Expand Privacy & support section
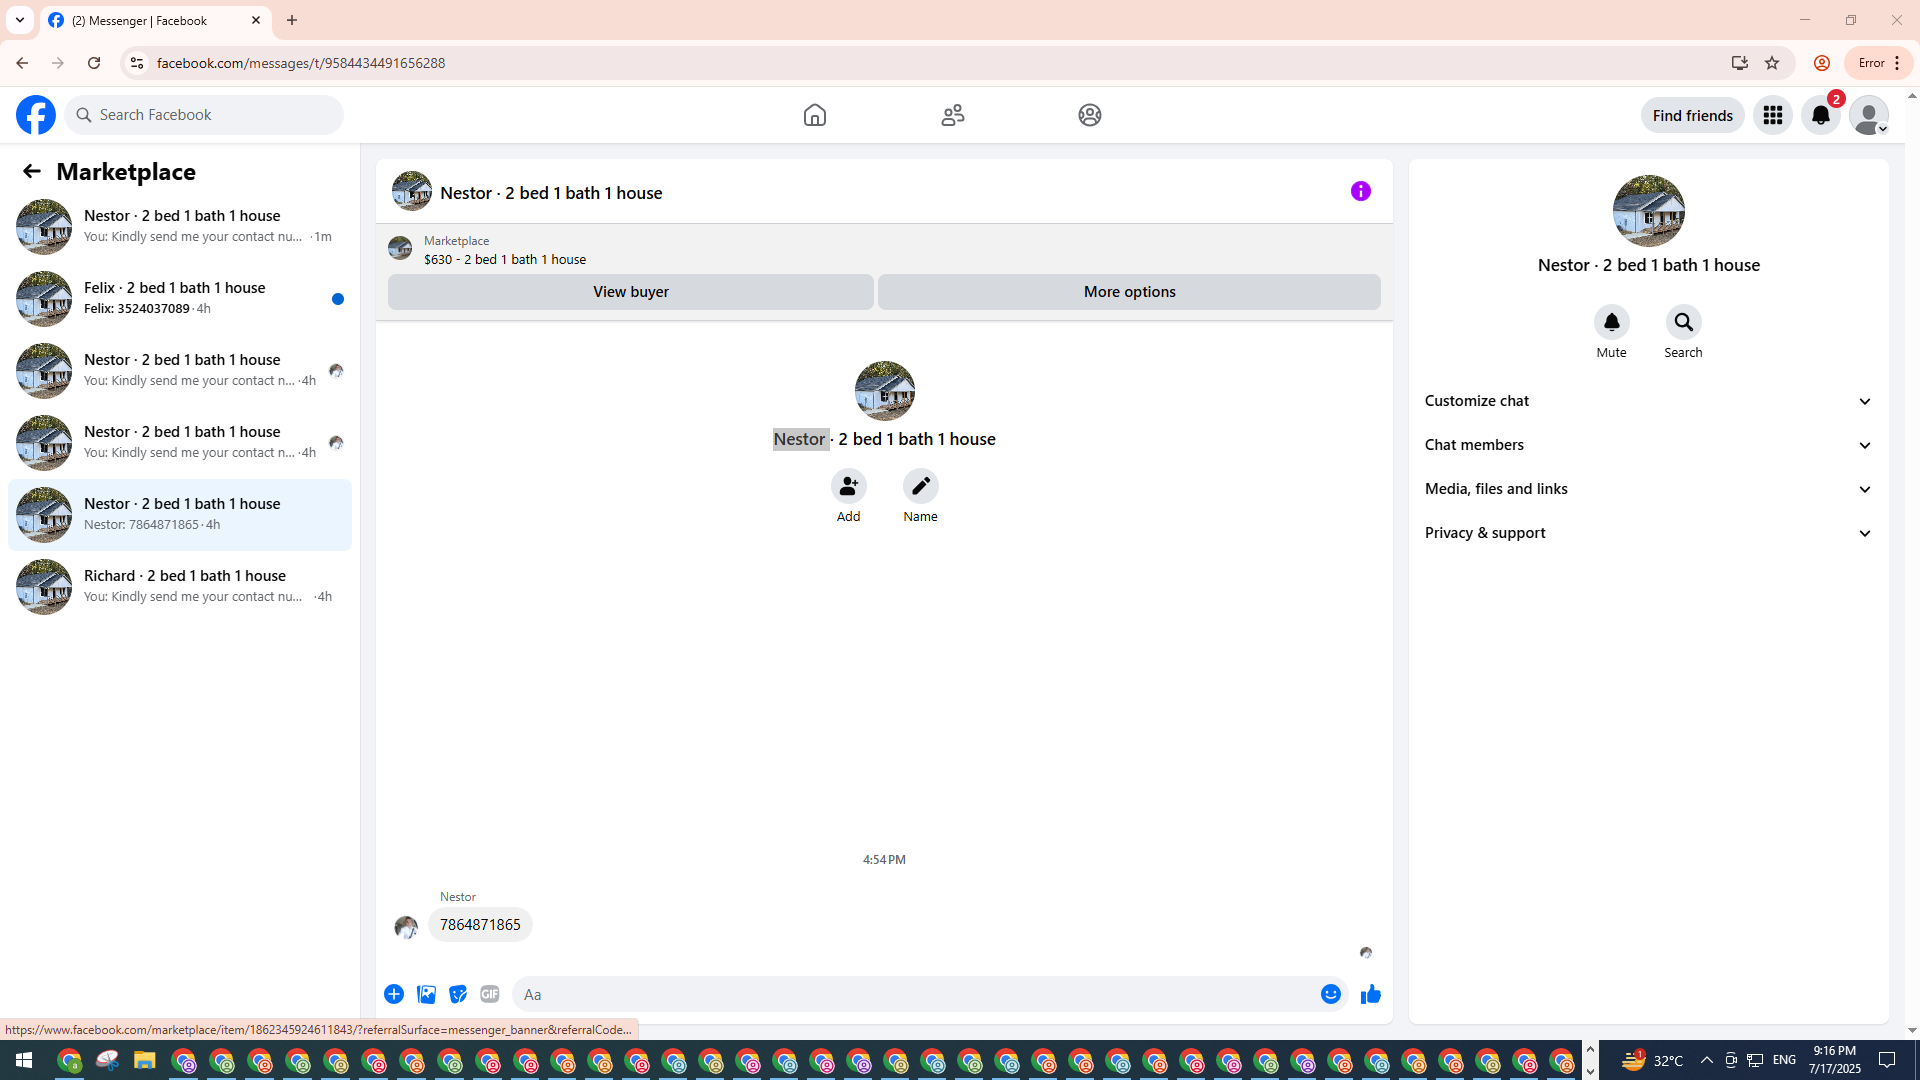This screenshot has height=1080, width=1920. (1649, 533)
